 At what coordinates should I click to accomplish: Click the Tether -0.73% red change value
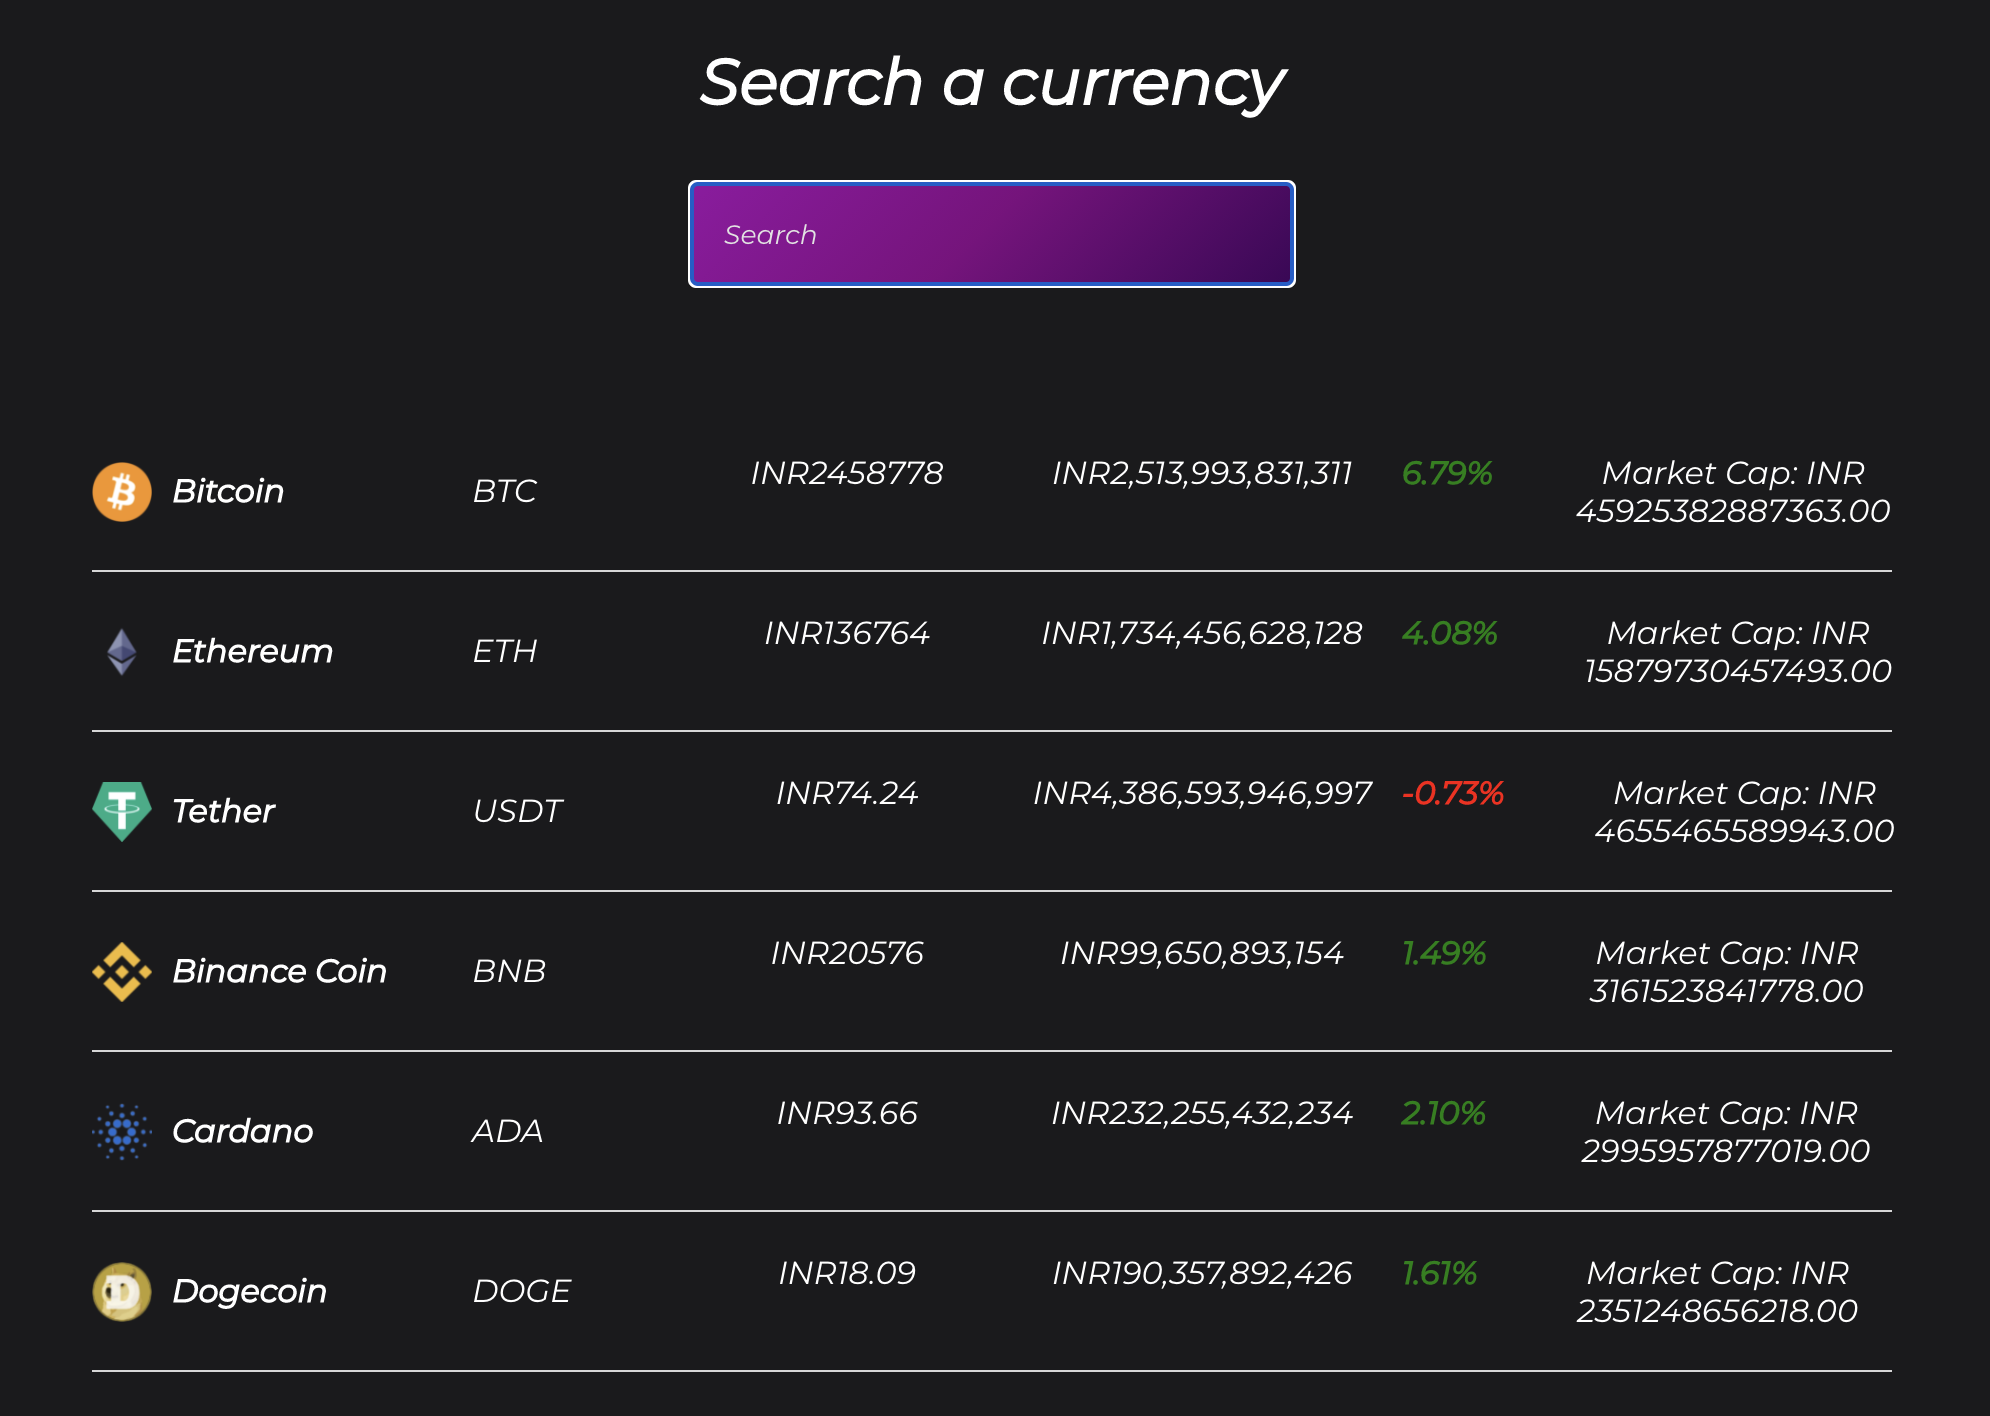[x=1453, y=794]
